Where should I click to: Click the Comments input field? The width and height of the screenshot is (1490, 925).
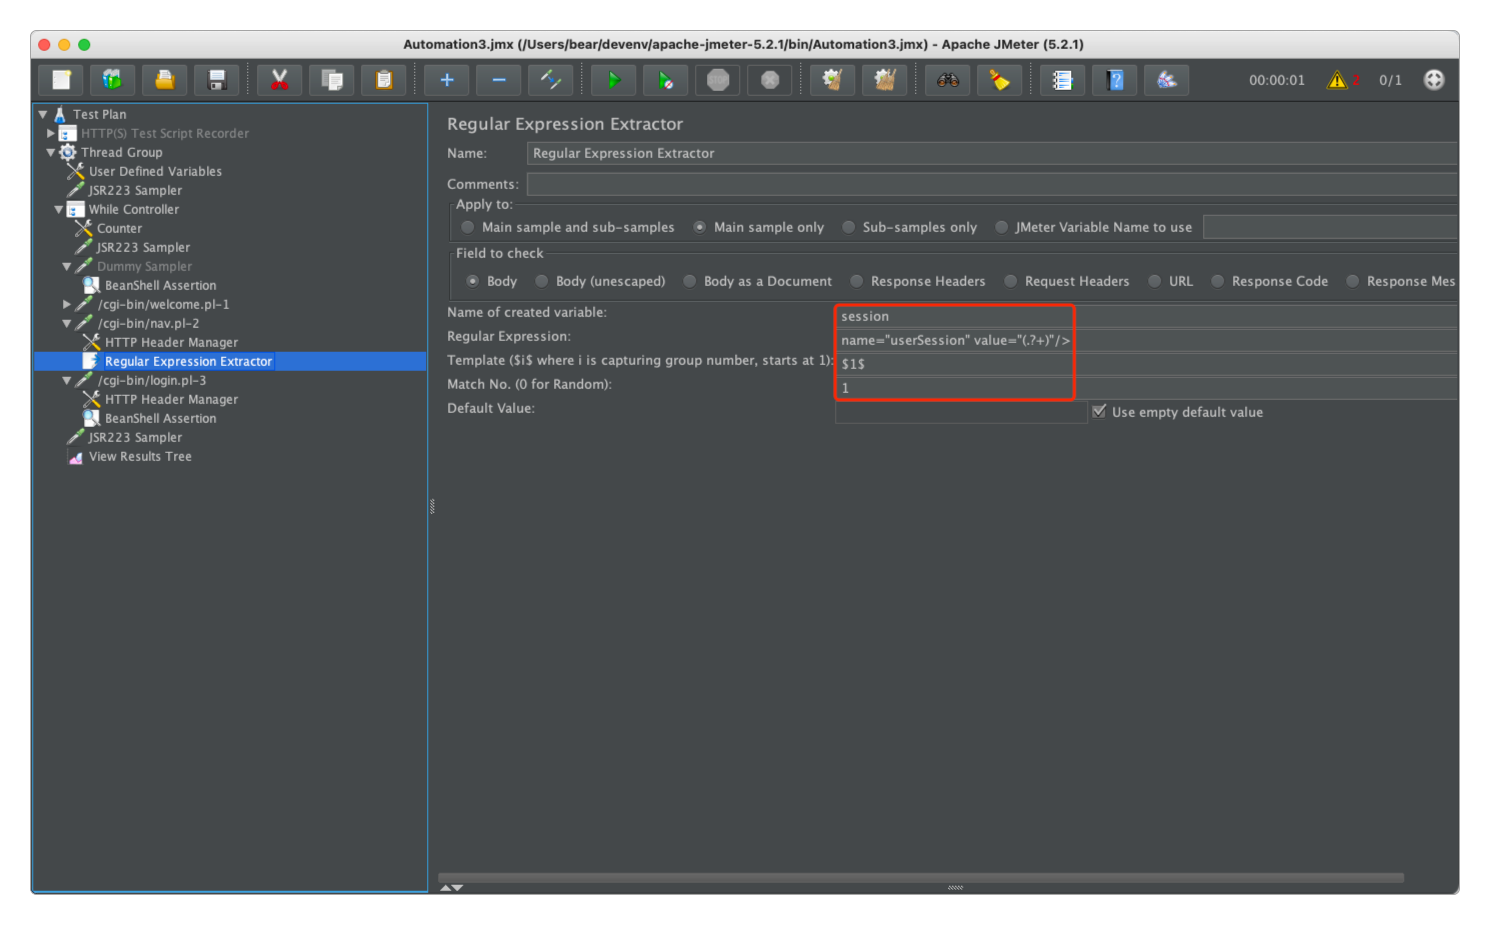click(x=991, y=184)
